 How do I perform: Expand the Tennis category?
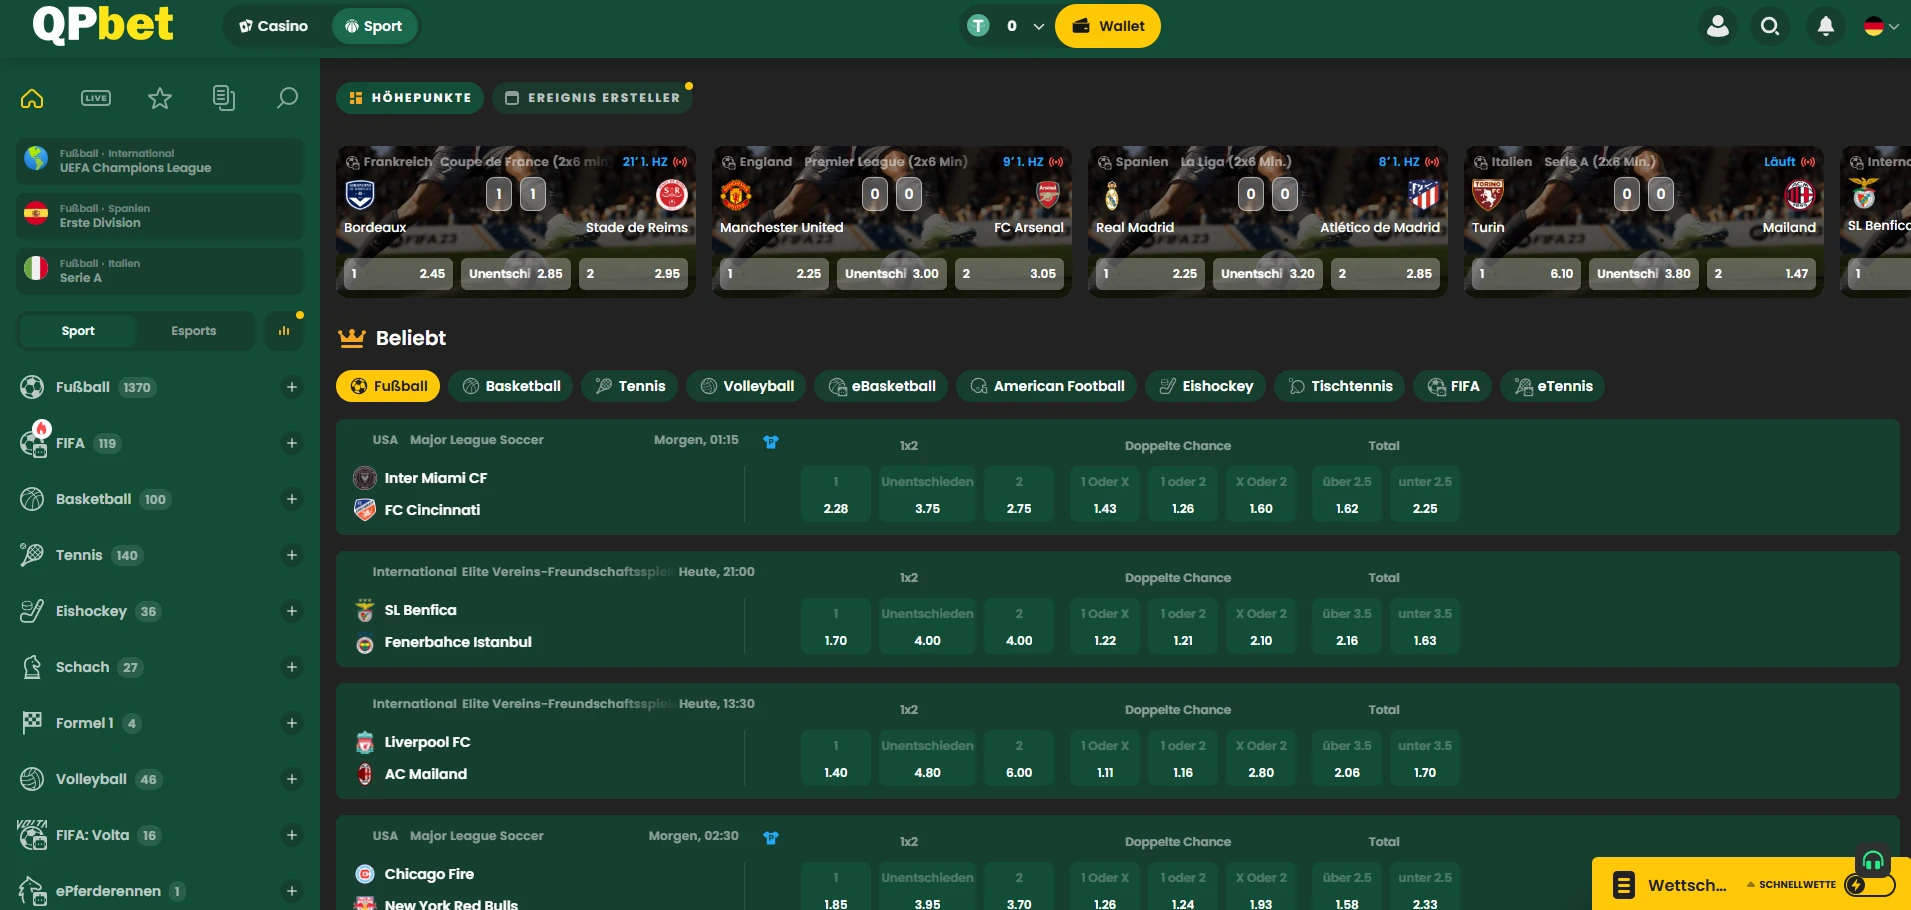(292, 555)
